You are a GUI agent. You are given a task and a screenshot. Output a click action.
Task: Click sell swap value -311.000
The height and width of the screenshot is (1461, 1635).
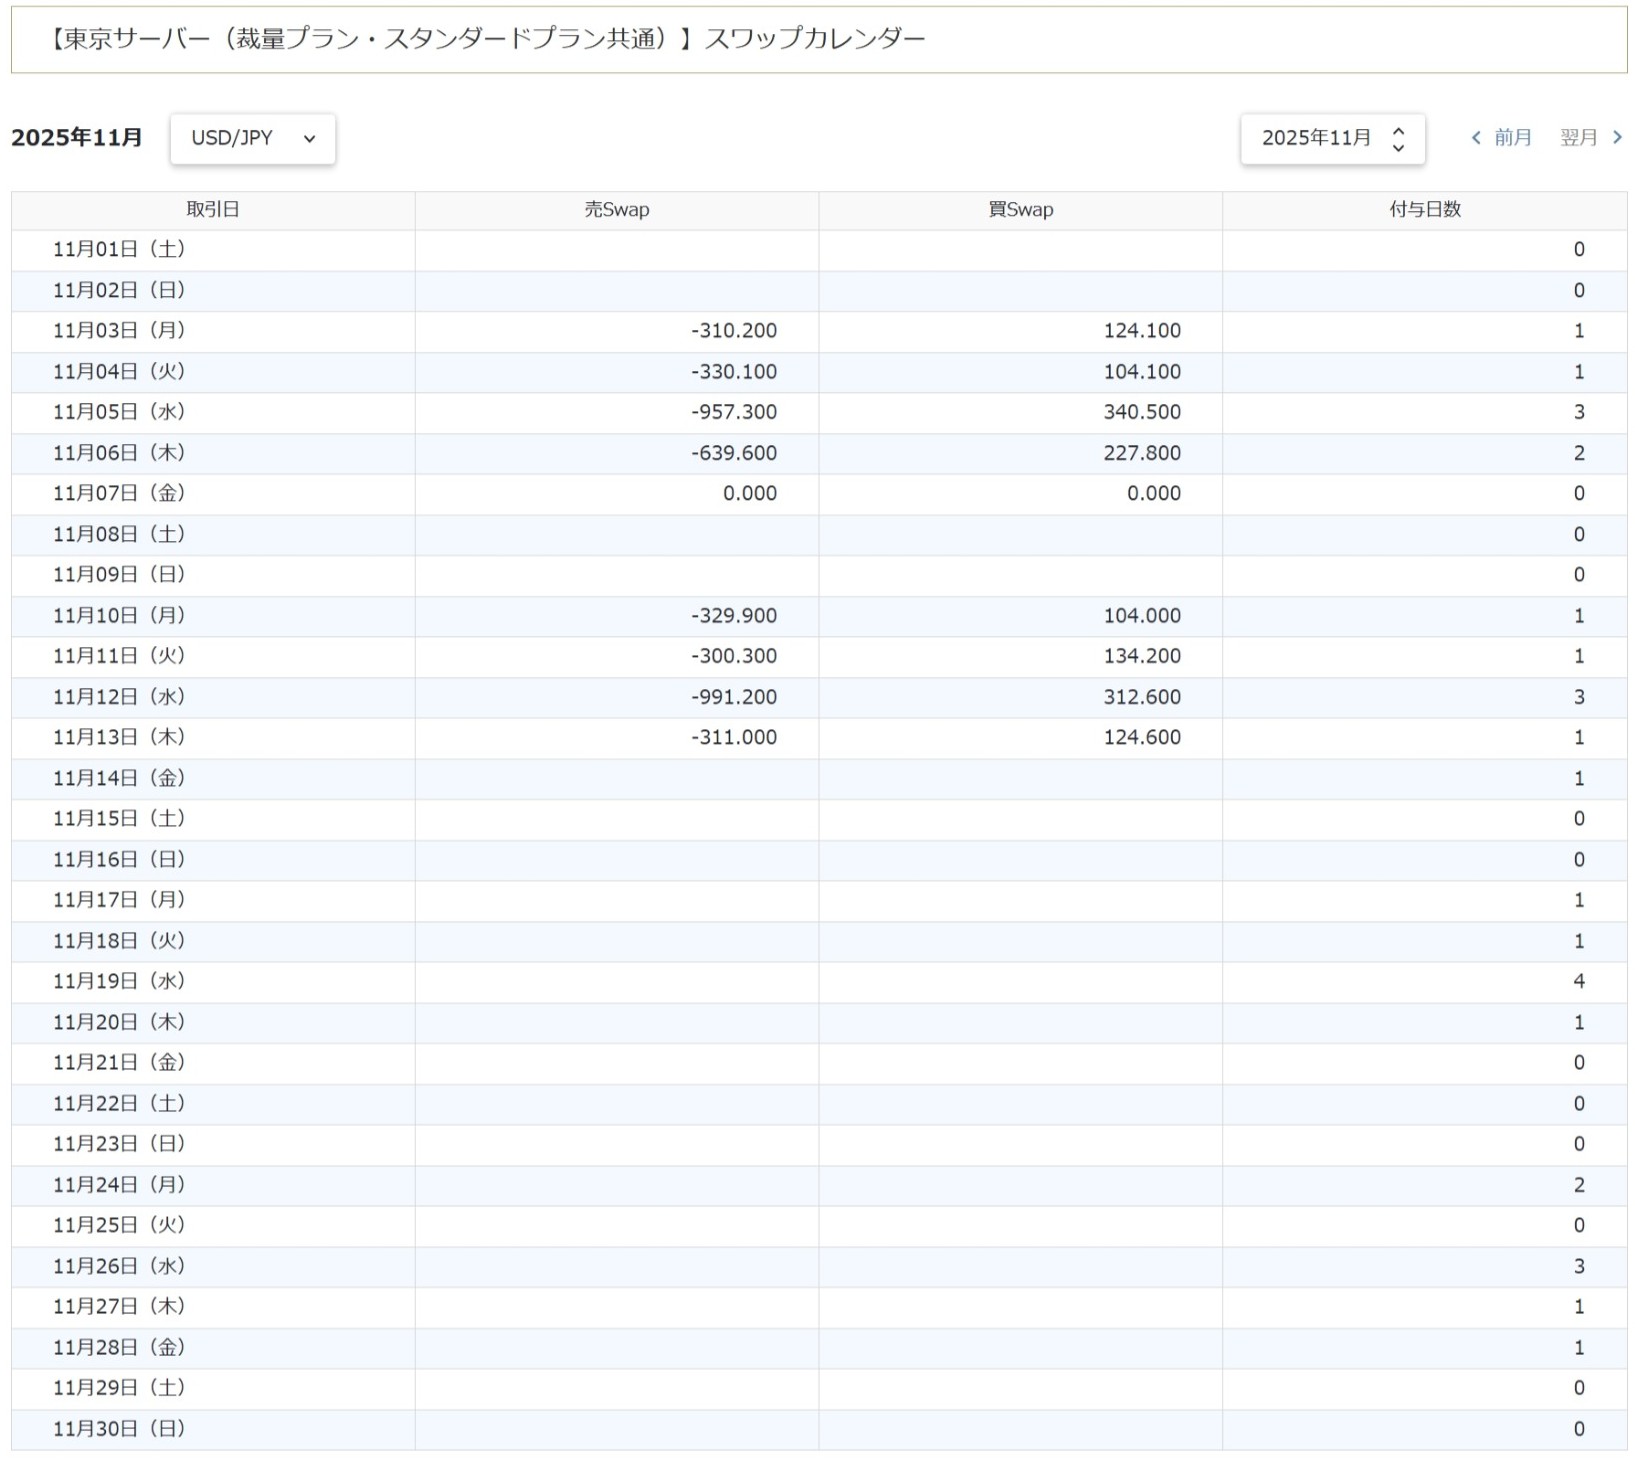(734, 738)
